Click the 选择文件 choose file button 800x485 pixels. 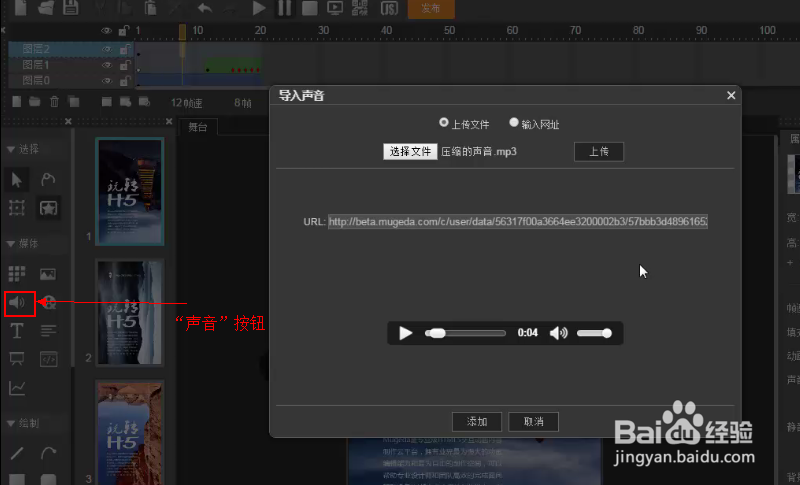tap(410, 151)
